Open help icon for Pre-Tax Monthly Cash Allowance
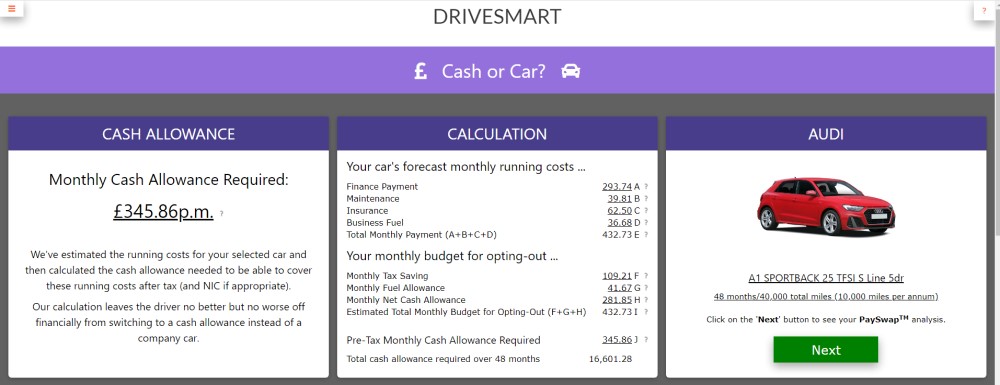 [645, 340]
